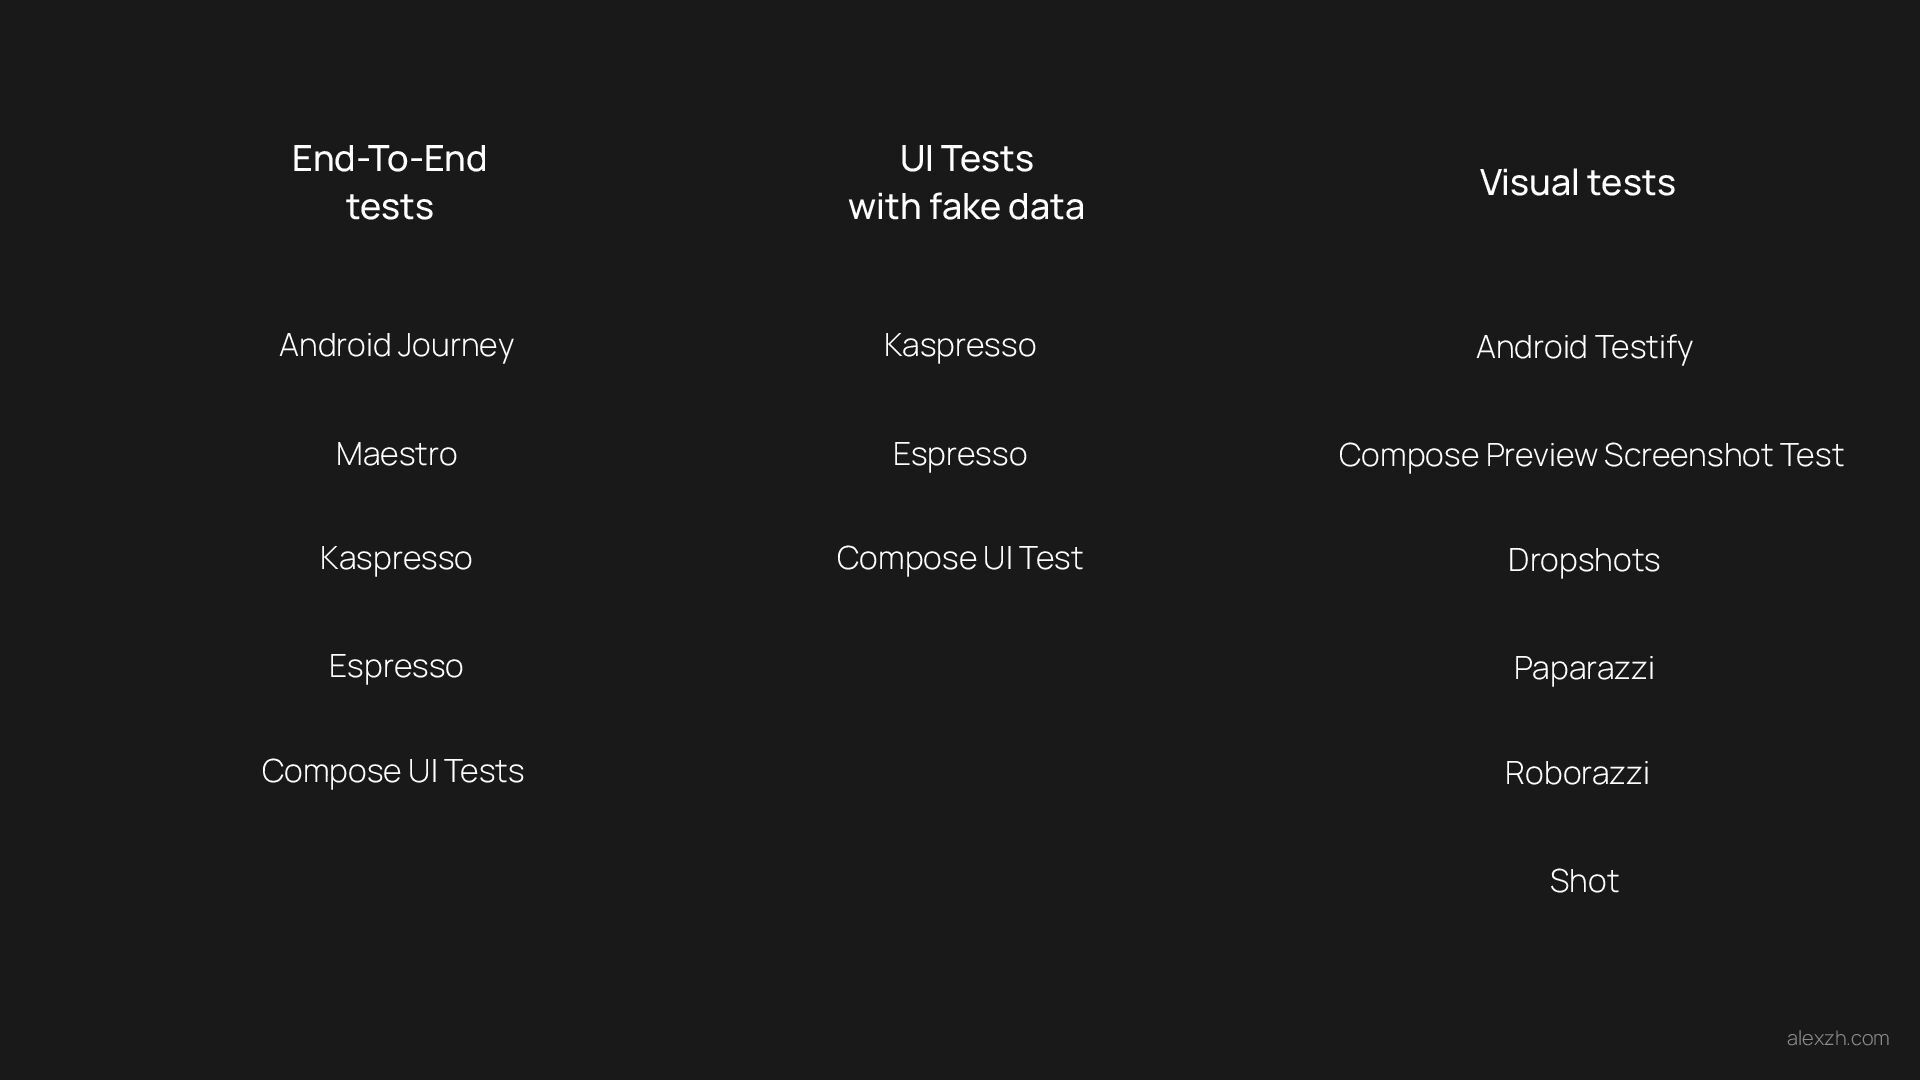Click the Visual tests heading
Viewport: 1920px width, 1080px height.
point(1577,182)
